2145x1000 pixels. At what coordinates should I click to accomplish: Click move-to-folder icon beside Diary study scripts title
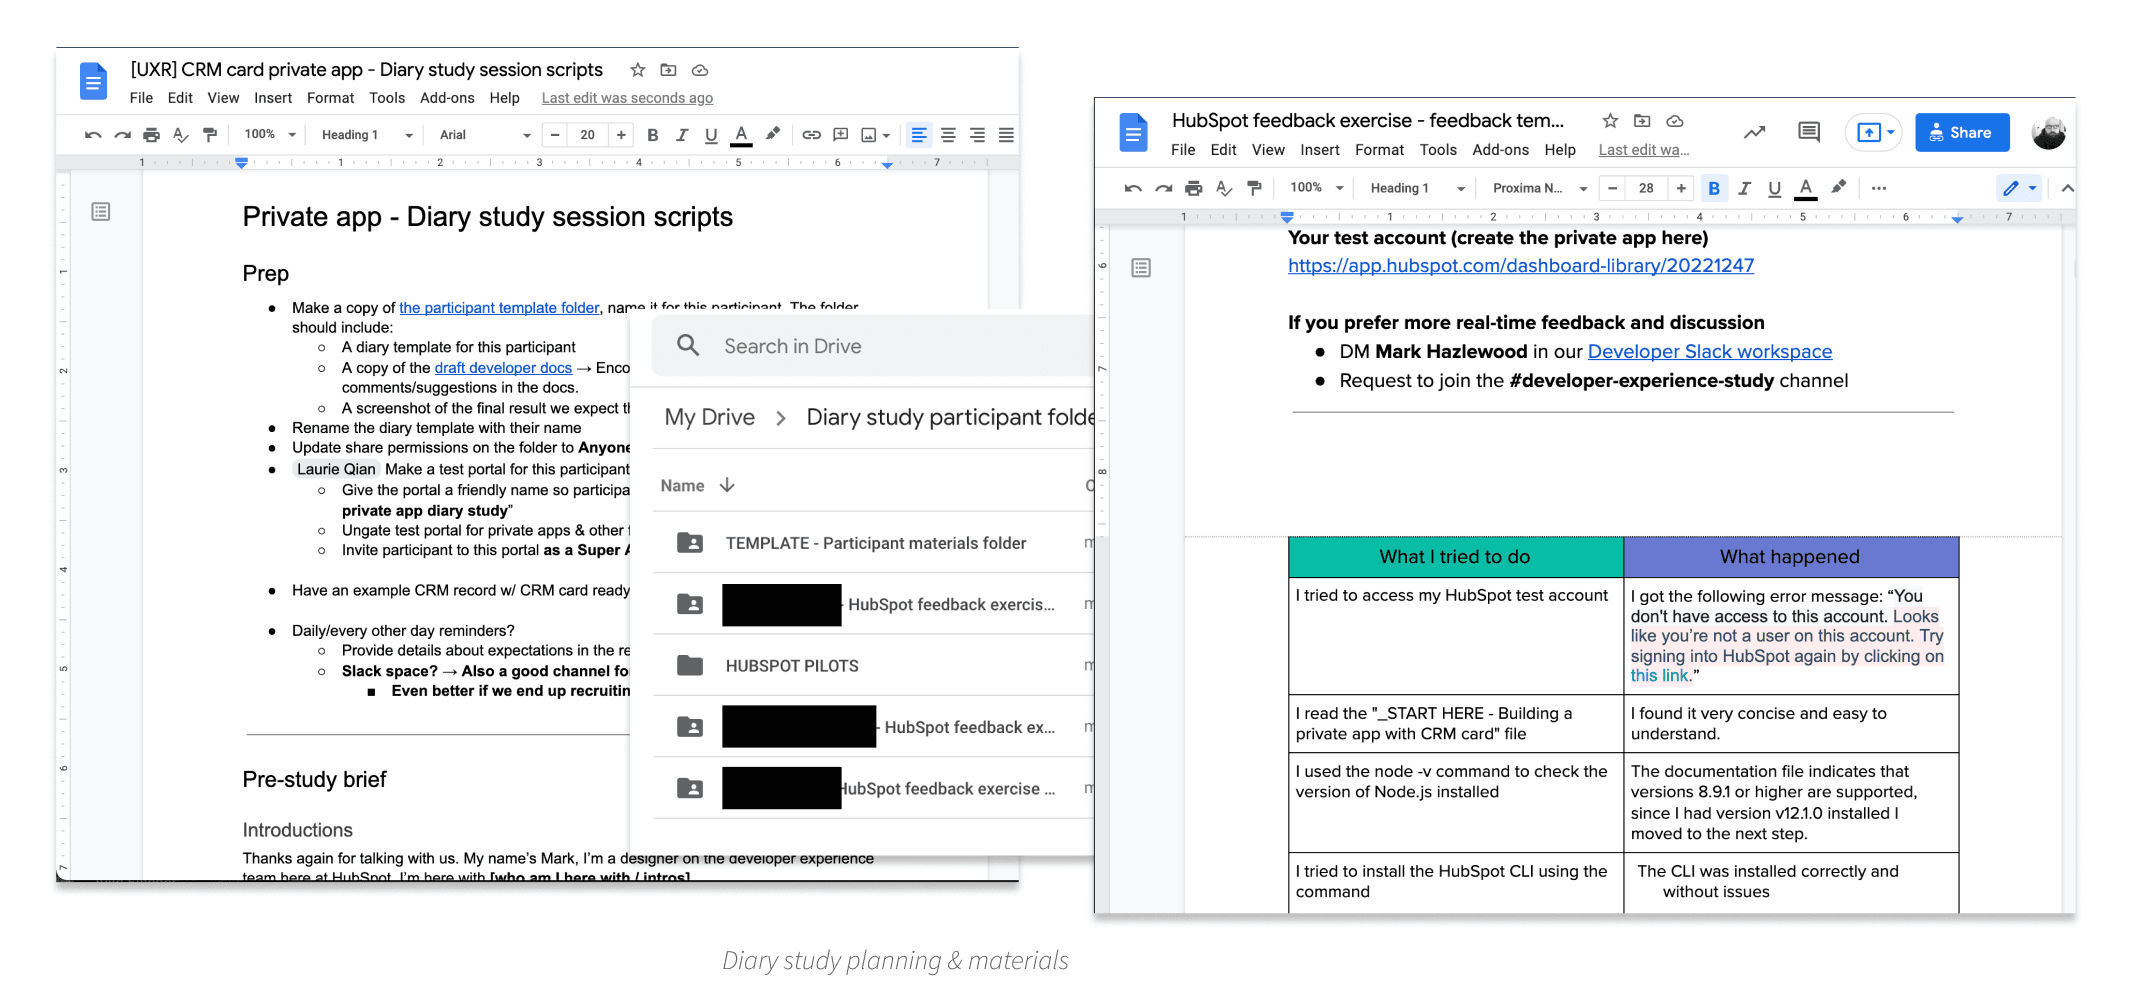[668, 70]
